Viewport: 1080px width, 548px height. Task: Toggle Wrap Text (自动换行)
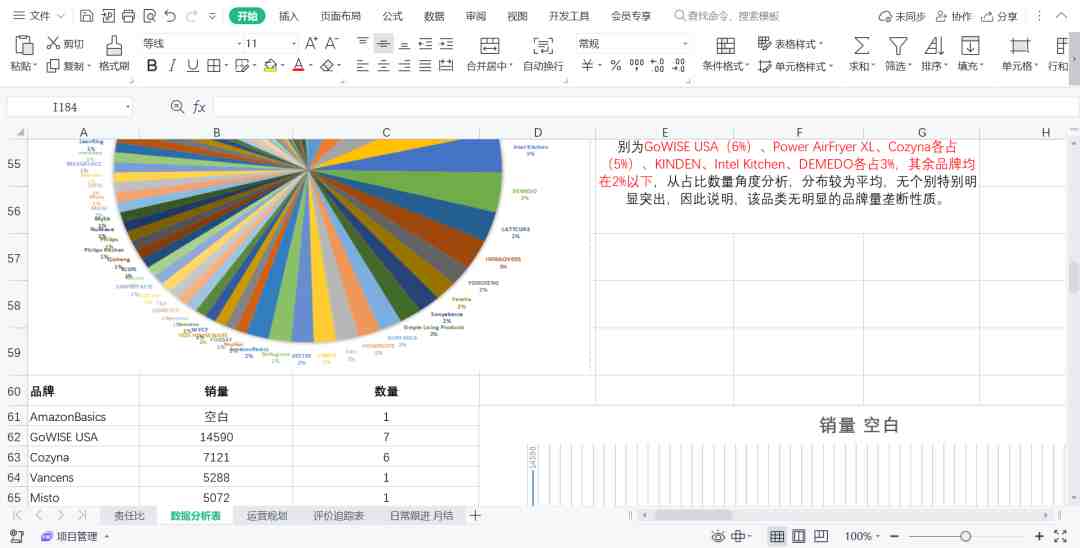point(543,54)
